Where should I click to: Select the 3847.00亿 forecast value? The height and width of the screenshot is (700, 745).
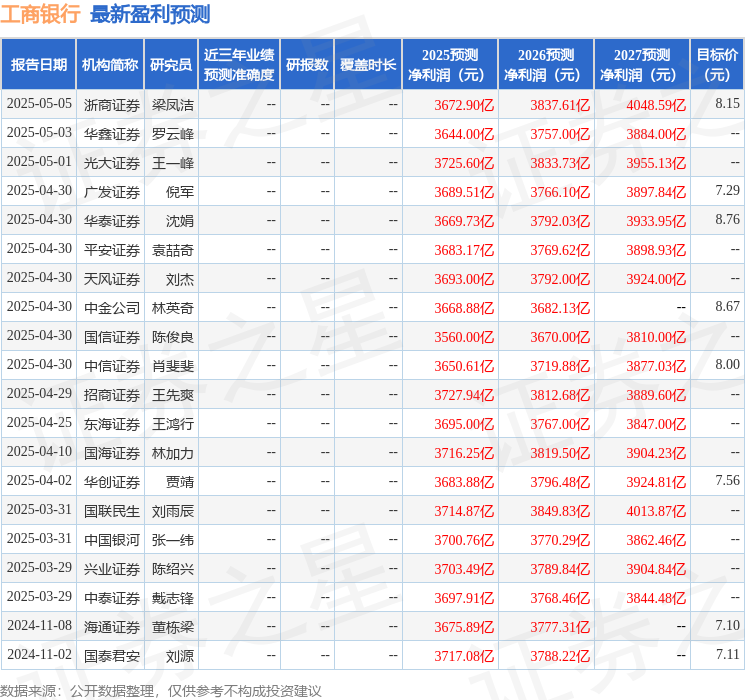coord(656,424)
